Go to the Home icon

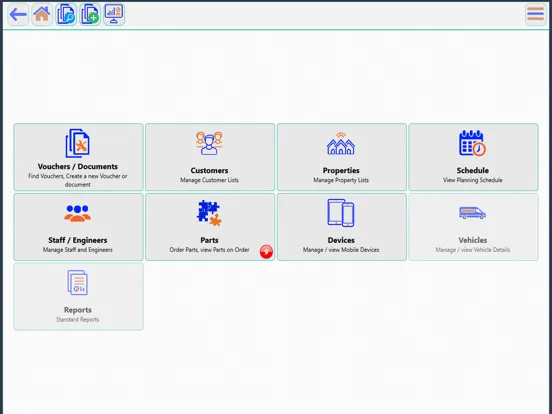point(42,14)
